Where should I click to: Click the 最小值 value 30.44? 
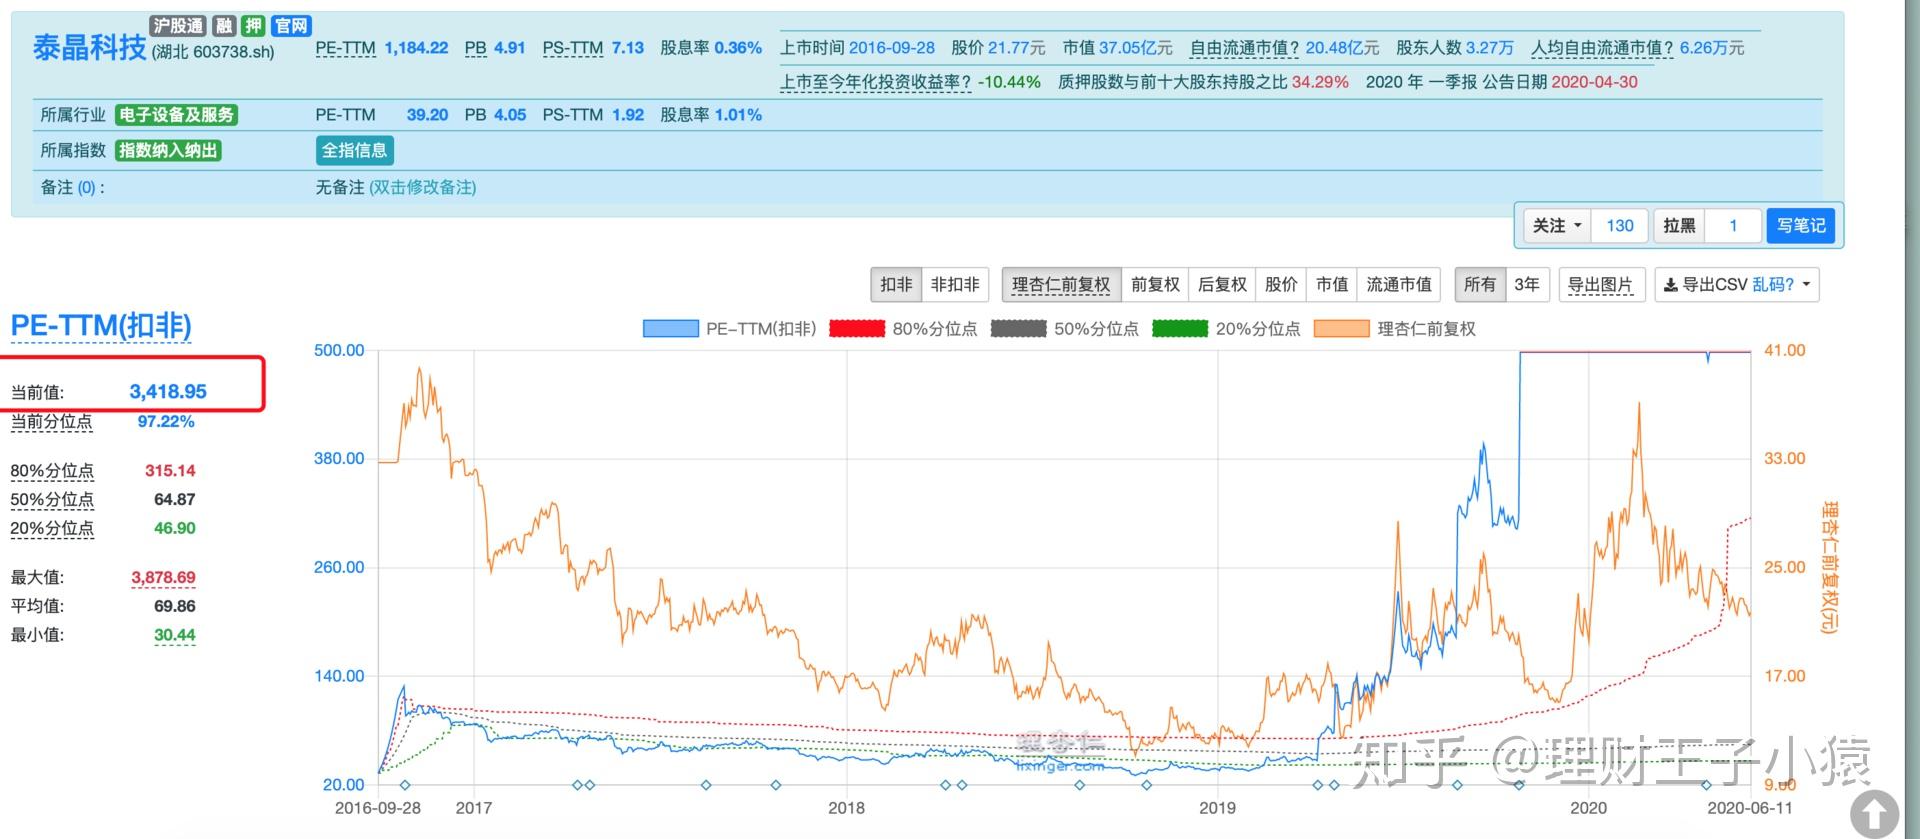(175, 636)
